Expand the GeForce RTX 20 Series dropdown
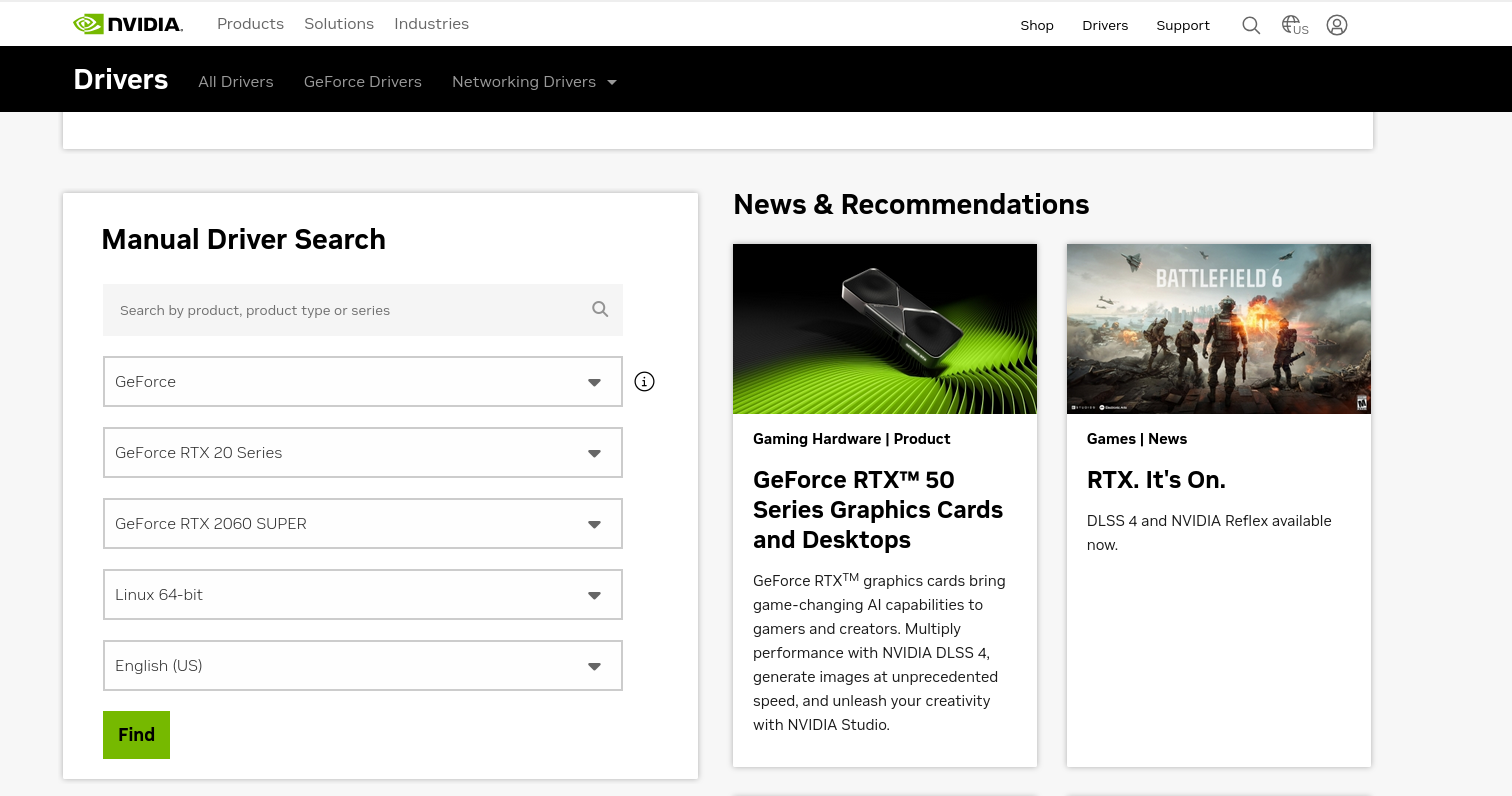The height and width of the screenshot is (796, 1512). coord(362,453)
